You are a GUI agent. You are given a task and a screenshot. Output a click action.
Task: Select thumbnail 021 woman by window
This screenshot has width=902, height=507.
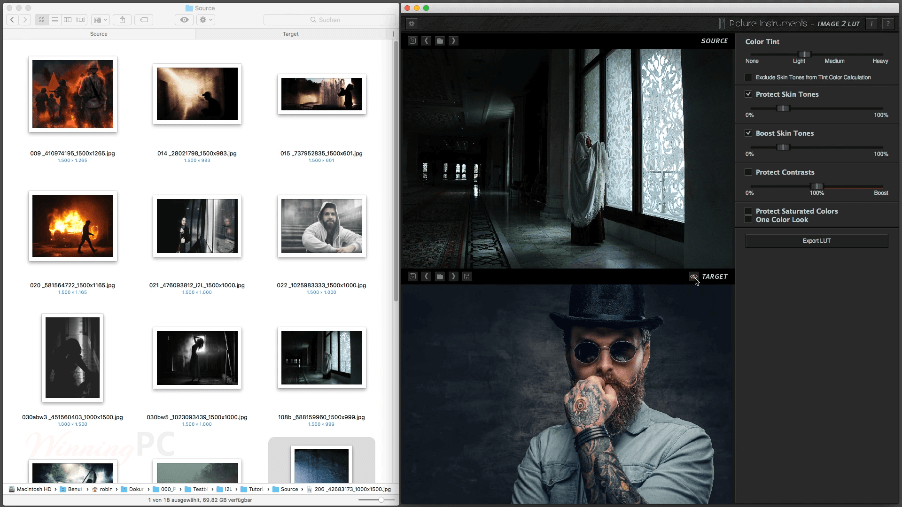197,226
